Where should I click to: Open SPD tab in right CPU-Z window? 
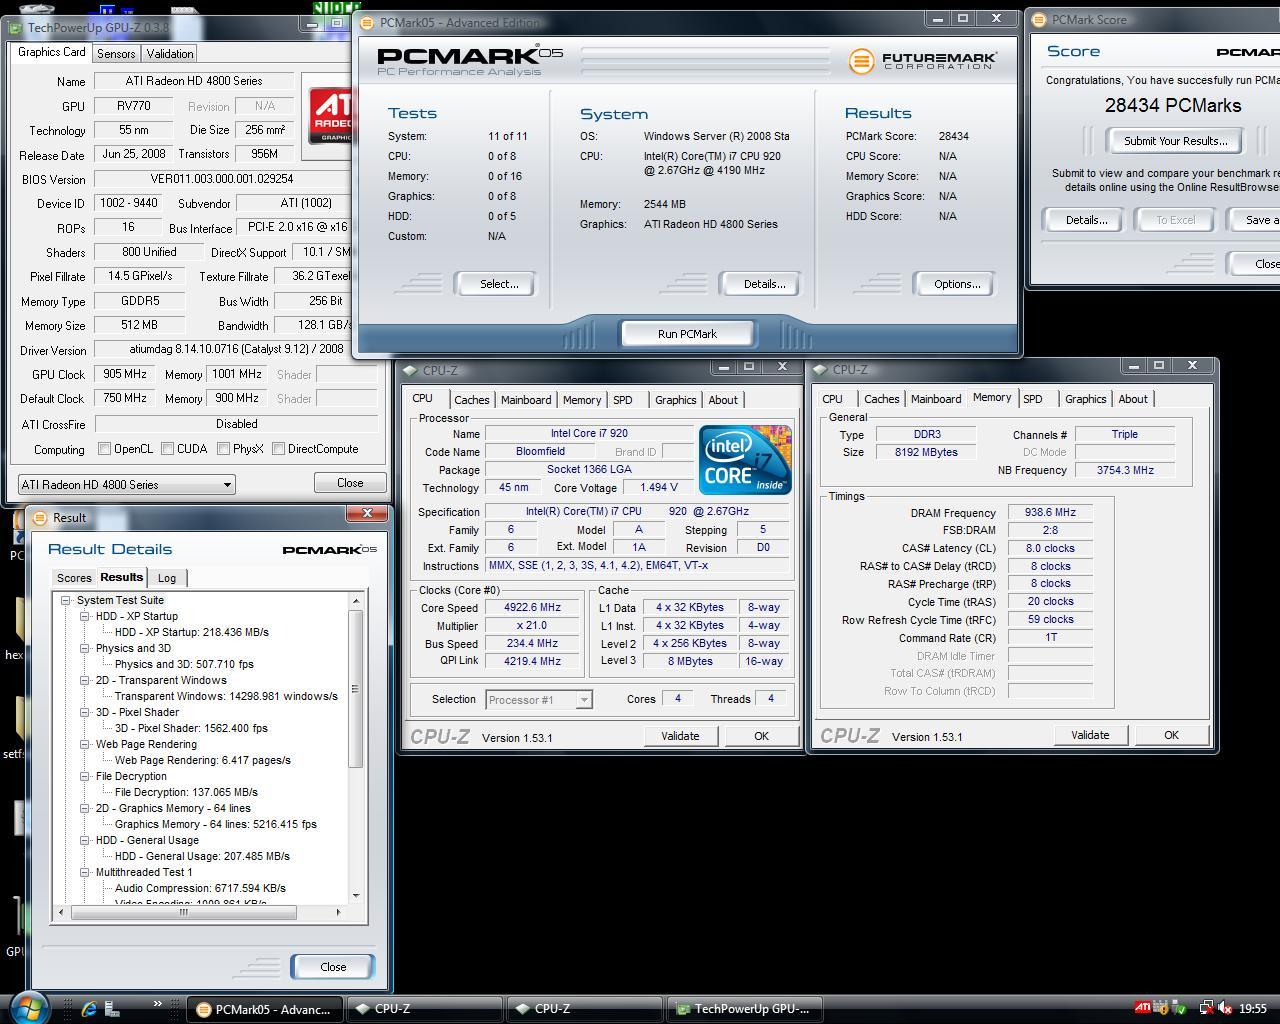[x=1033, y=399]
